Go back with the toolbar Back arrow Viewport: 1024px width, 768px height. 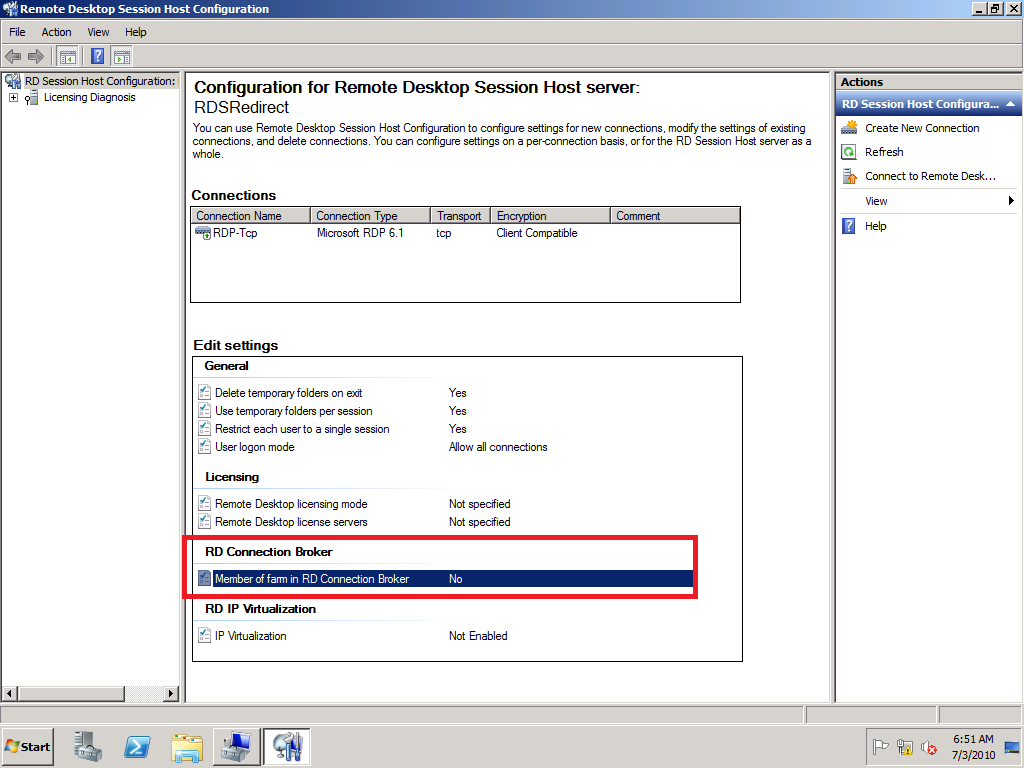tap(13, 57)
